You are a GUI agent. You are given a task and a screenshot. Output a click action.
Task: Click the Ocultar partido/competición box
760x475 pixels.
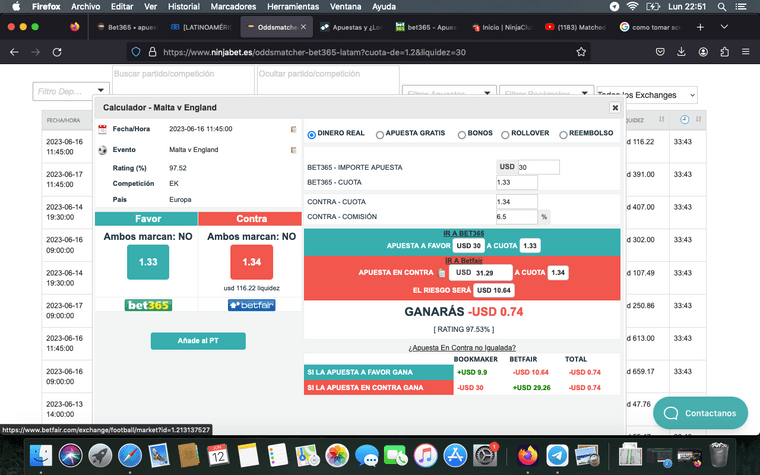click(328, 80)
